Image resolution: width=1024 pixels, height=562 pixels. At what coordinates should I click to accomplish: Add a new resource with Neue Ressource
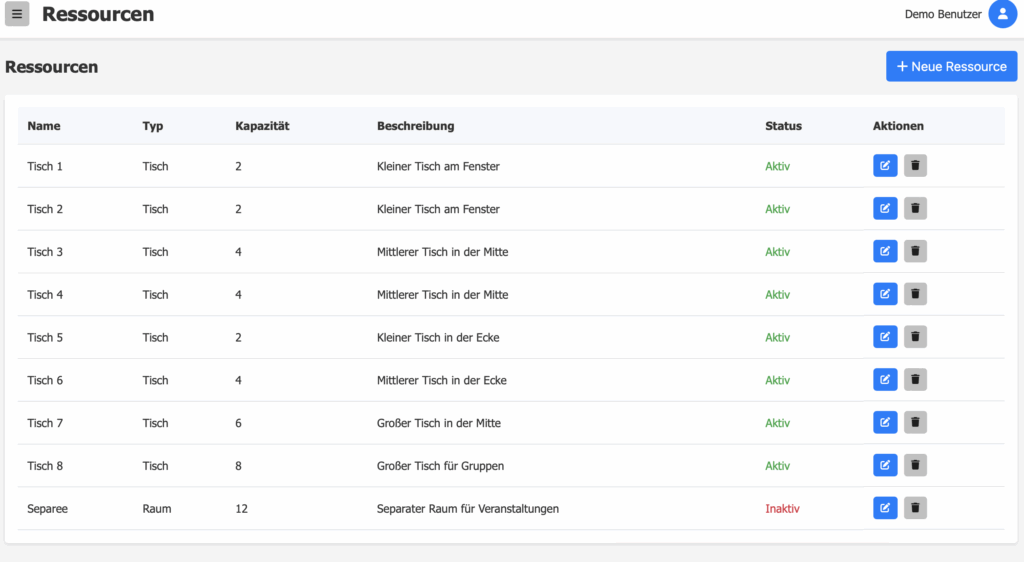point(952,67)
